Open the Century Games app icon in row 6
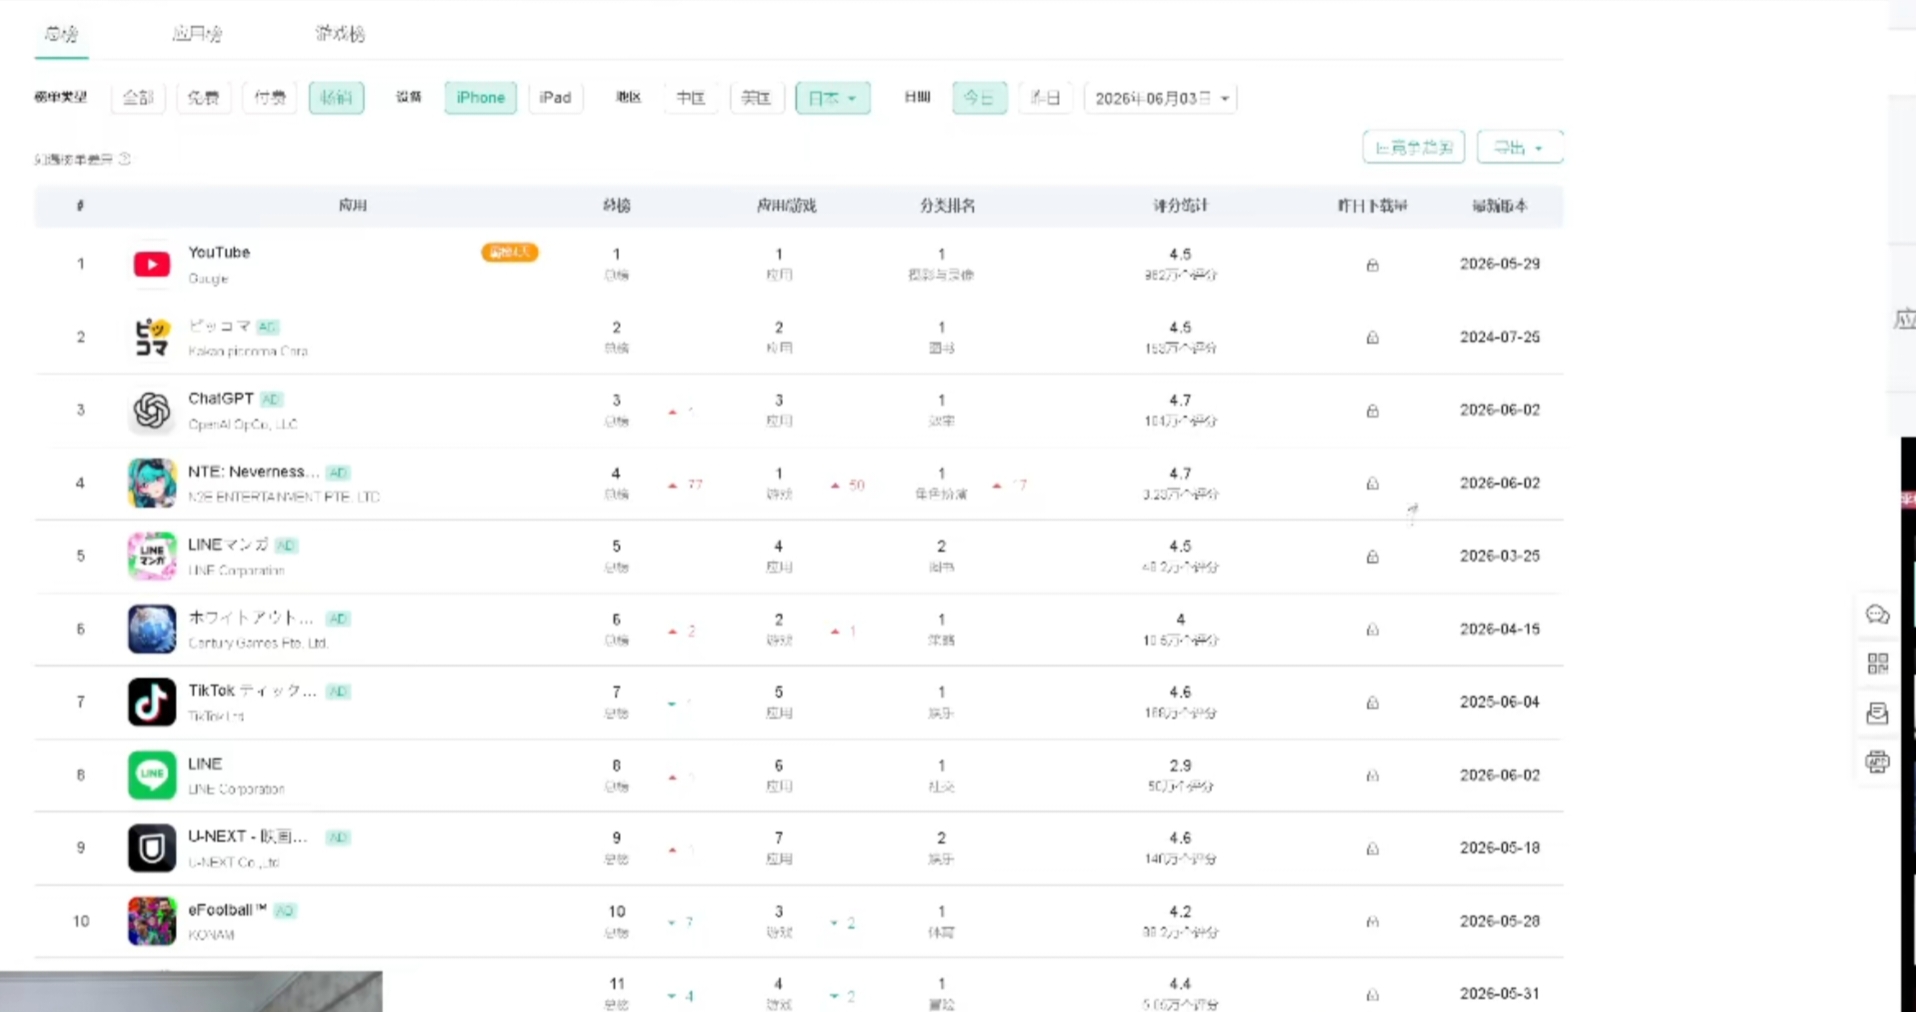Image resolution: width=1916 pixels, height=1012 pixels. coord(152,629)
